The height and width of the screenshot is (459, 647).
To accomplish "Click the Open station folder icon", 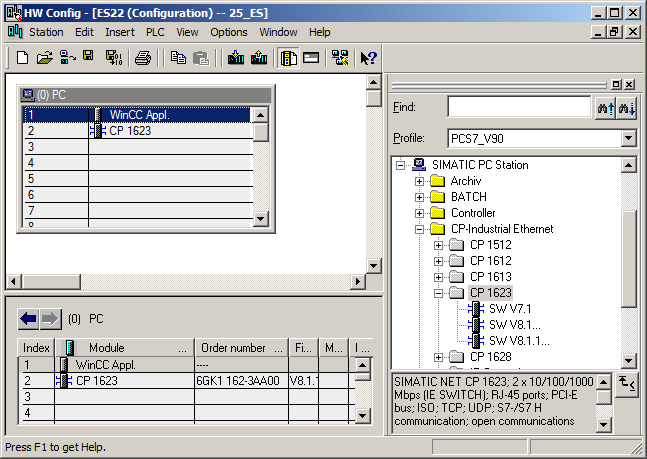I will (x=44, y=58).
